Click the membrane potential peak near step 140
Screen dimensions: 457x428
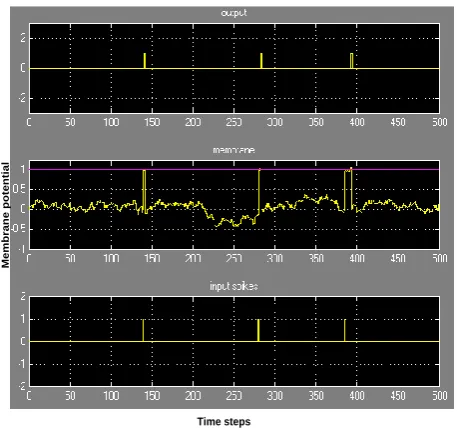[x=144, y=191]
